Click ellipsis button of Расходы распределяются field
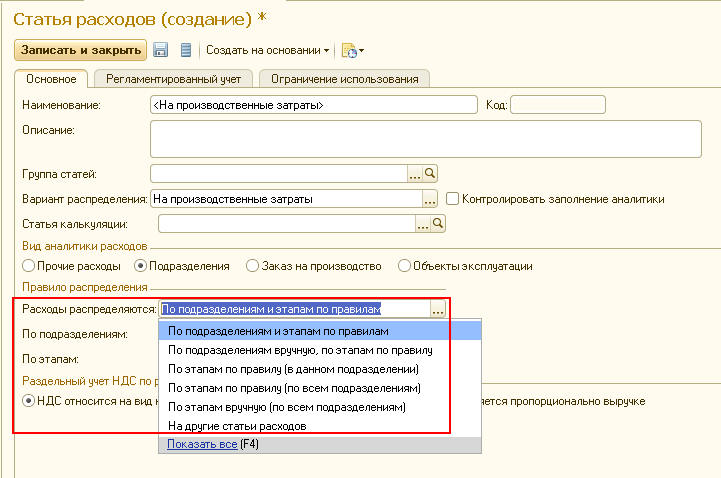 (x=438, y=309)
